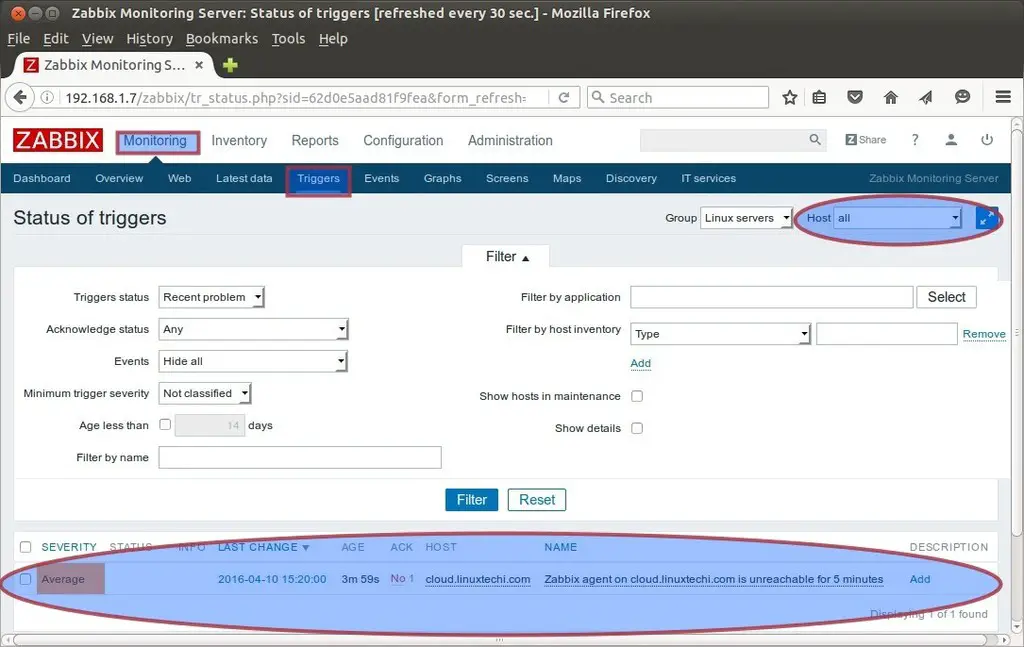The width and height of the screenshot is (1024, 647).
Task: Go to the Latest data submenu
Action: (x=244, y=178)
